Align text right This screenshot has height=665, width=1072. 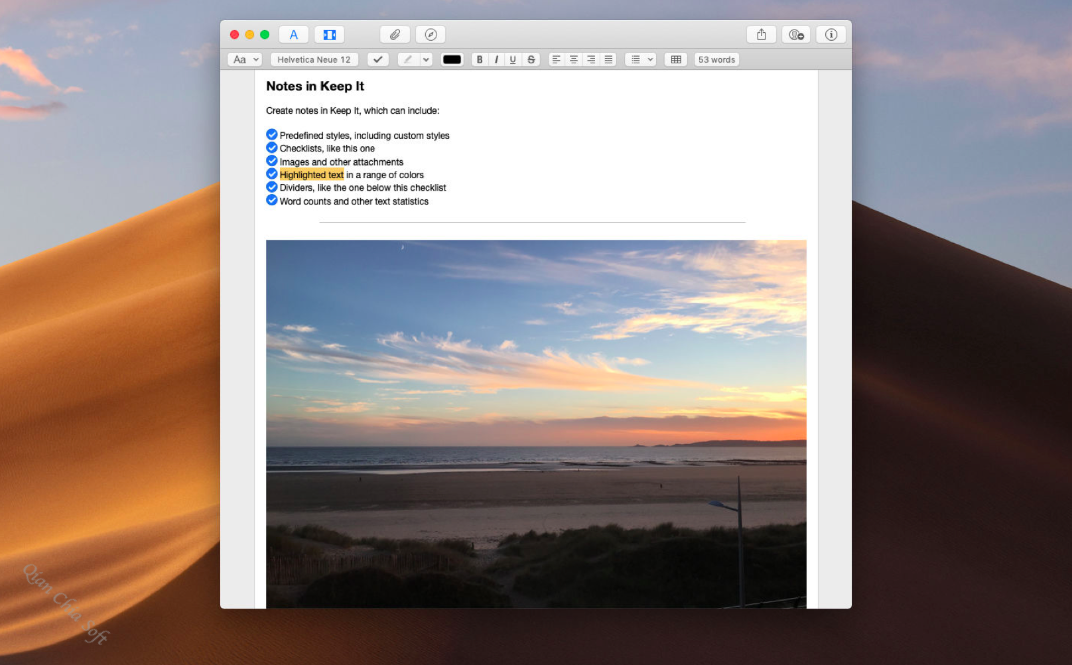click(591, 59)
